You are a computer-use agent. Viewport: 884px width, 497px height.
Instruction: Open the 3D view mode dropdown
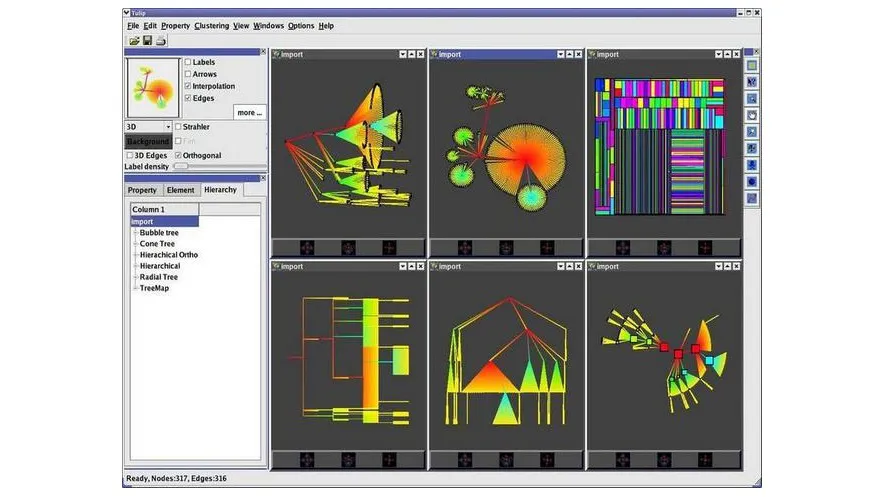(x=148, y=127)
